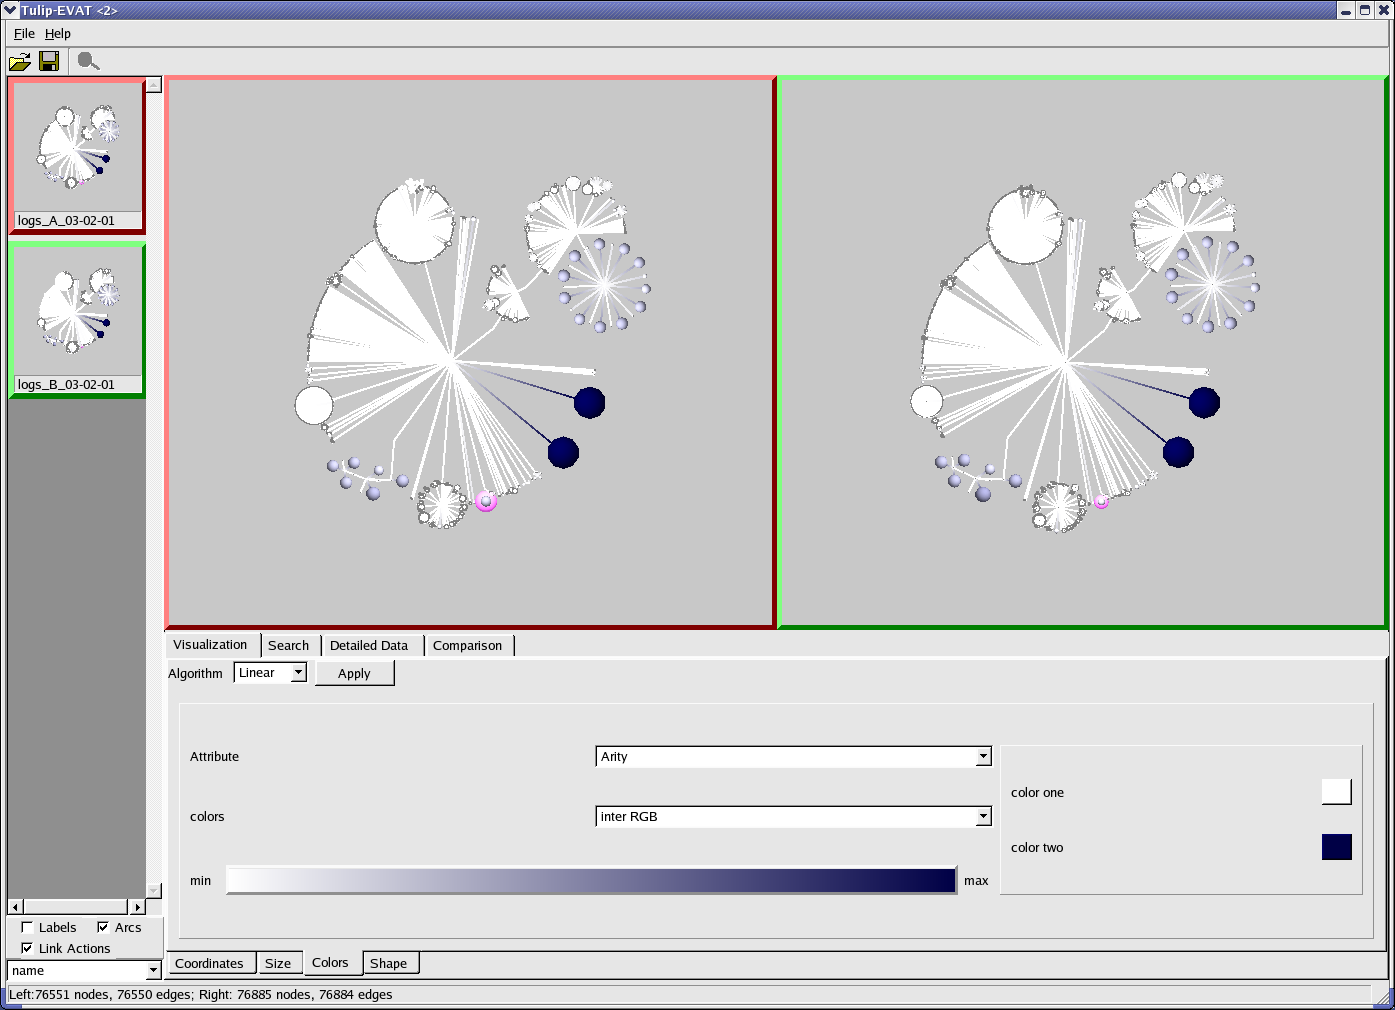This screenshot has height=1010, width=1395.
Task: Click the window menu icon in title bar
Action: coord(10,10)
